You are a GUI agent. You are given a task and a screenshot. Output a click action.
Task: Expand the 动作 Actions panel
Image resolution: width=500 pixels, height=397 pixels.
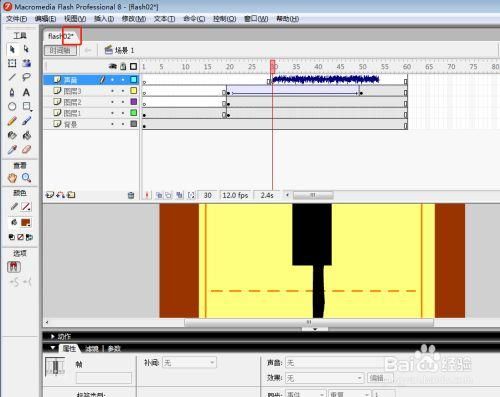[x=53, y=336]
